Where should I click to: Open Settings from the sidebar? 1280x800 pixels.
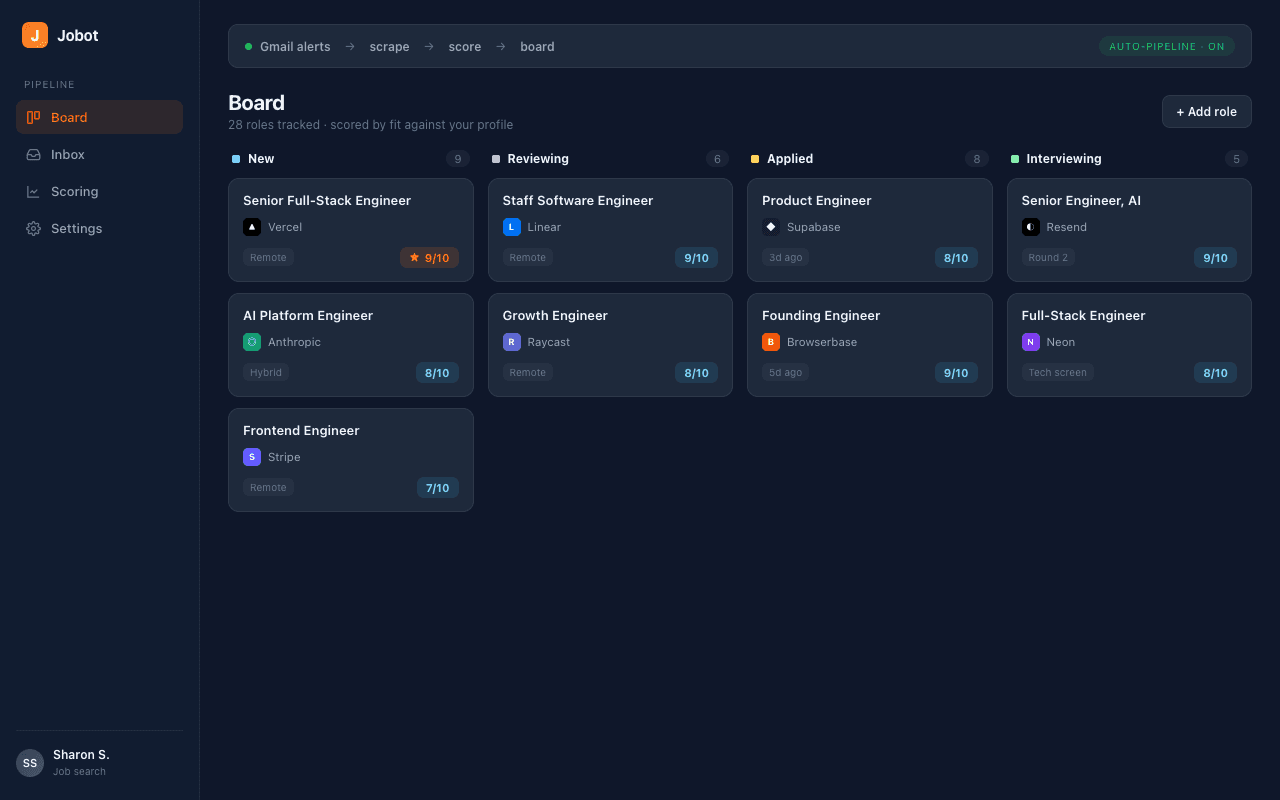(99, 228)
